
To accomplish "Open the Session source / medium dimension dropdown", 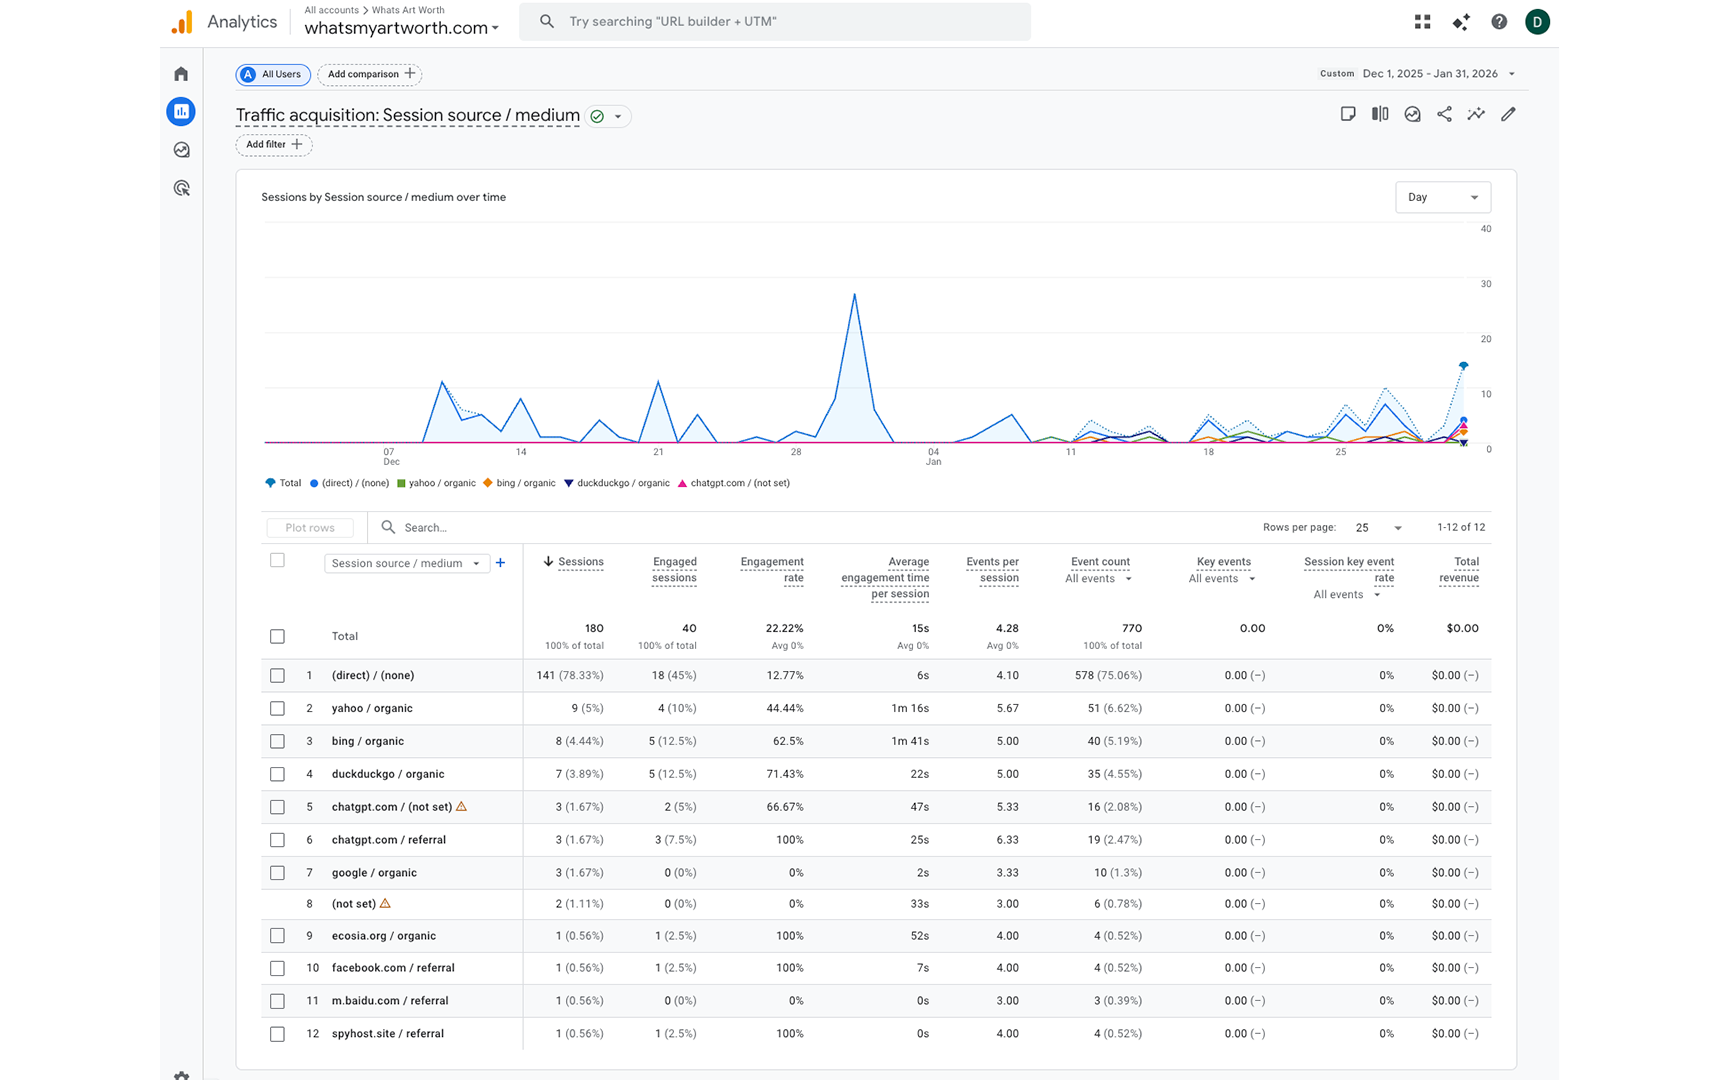I will [405, 563].
